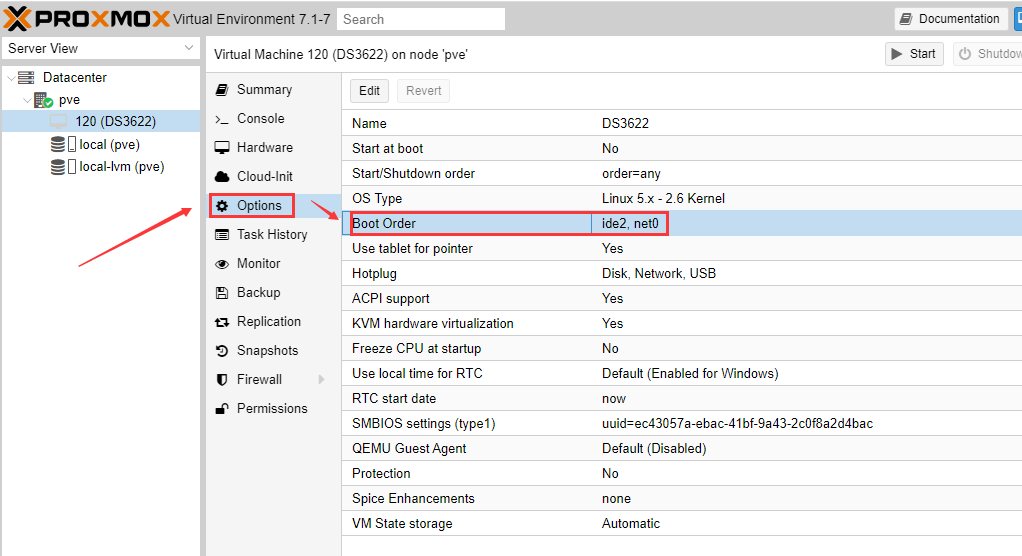
Task: Click the Cloud-Init cloud icon
Action: pos(222,177)
